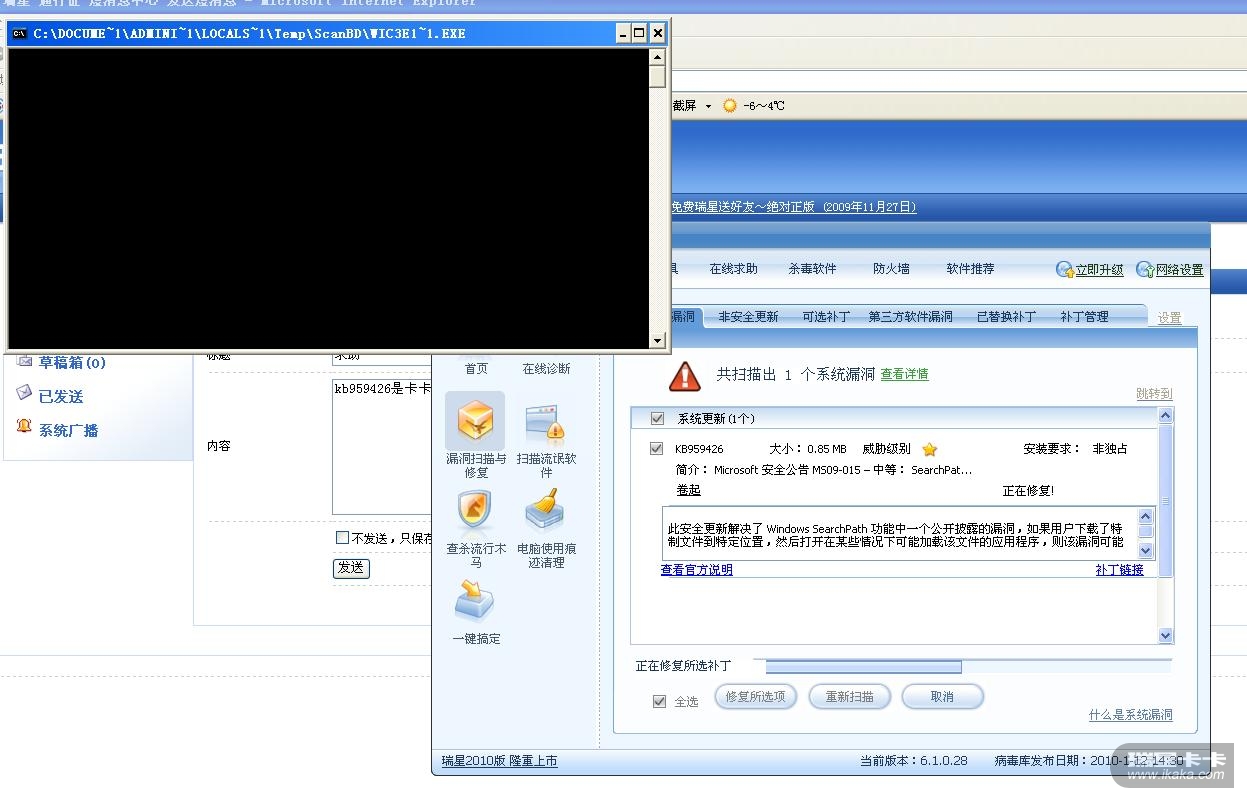Viewport: 1247px width, 796px height.
Task: Open the 漏洞扫描与修复 vulnerability scan icon
Action: coord(475,421)
